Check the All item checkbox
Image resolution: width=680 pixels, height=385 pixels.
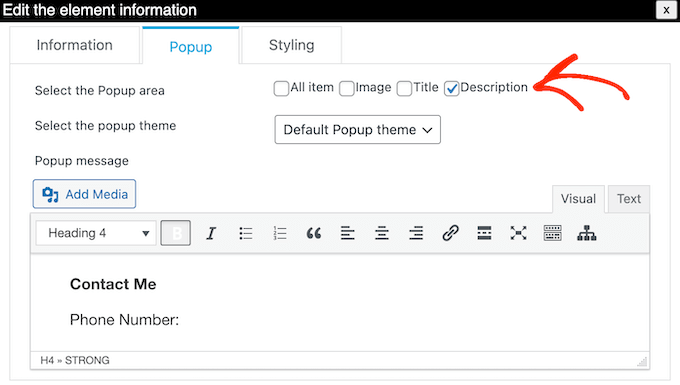tap(281, 88)
